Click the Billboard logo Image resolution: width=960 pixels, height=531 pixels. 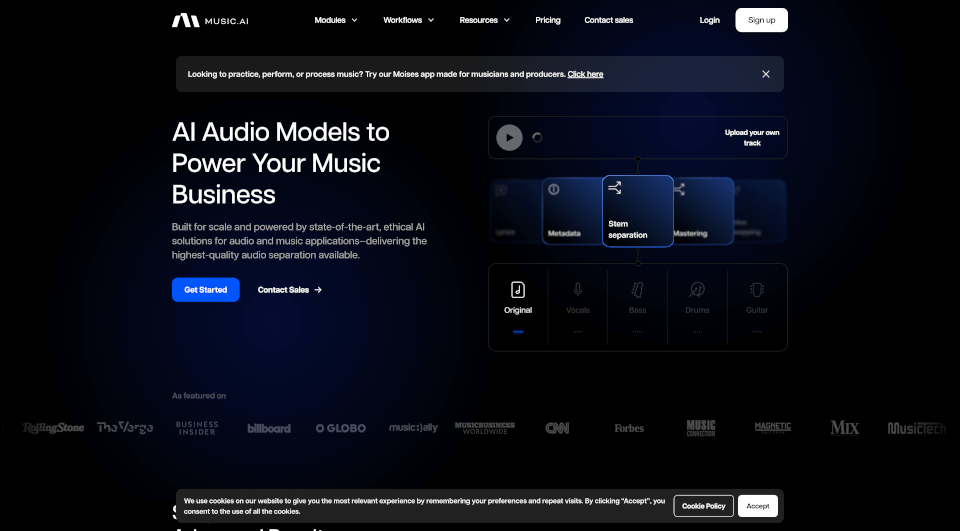click(269, 428)
